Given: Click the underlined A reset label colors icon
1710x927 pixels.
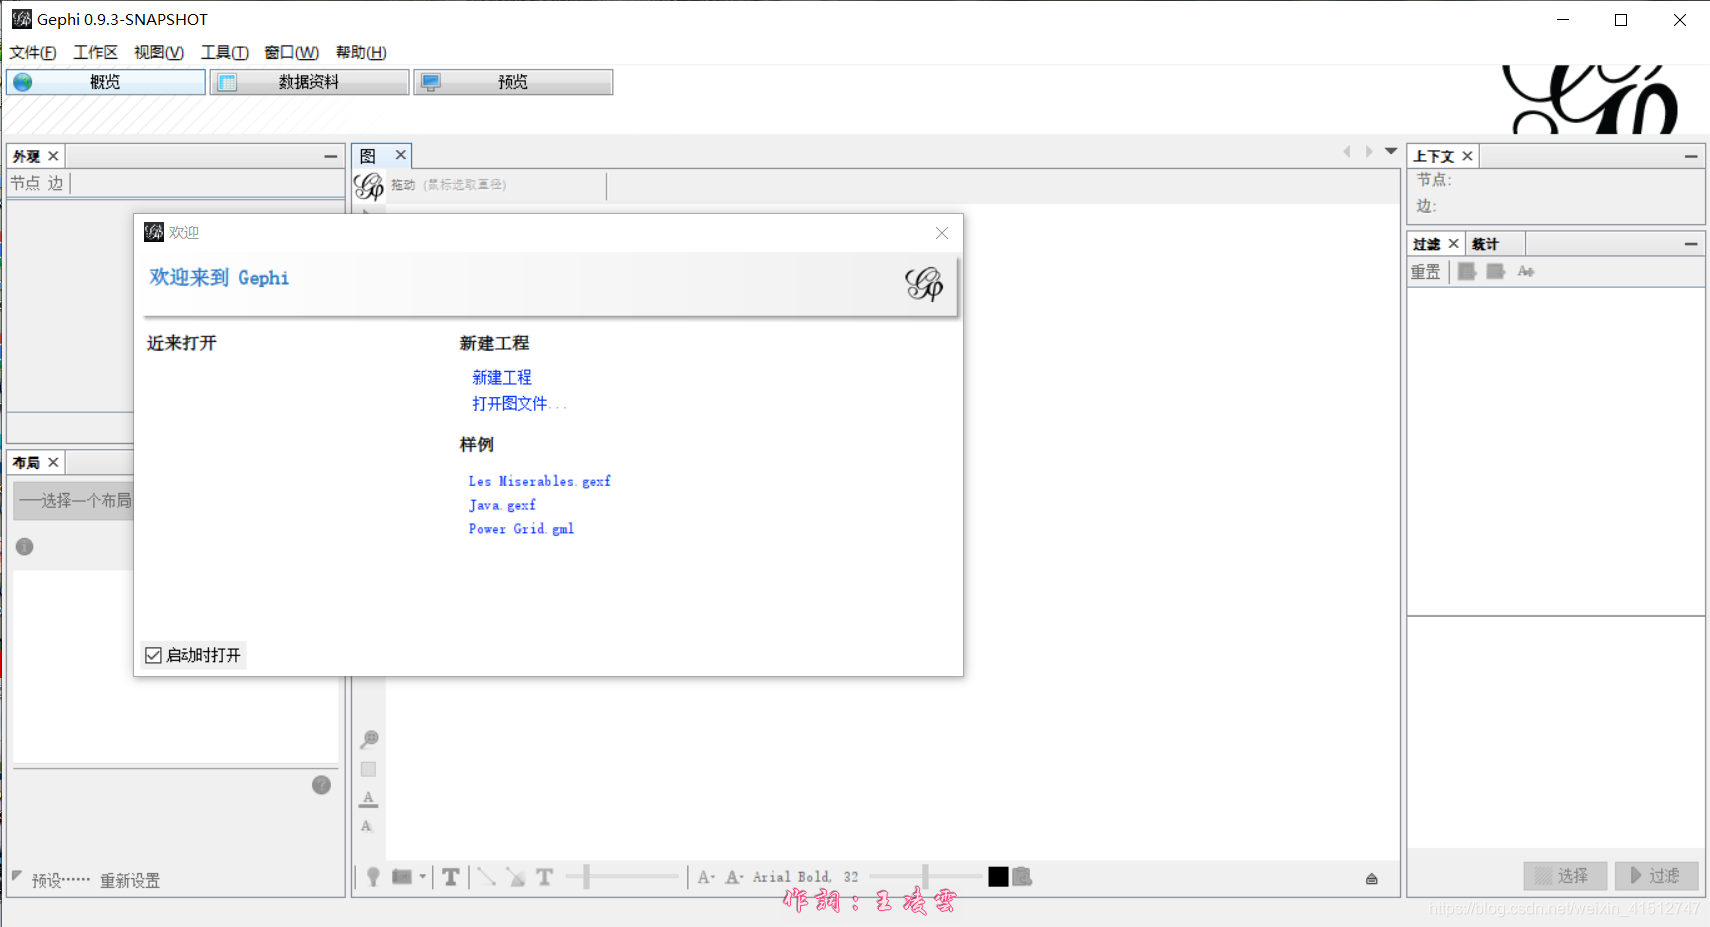Looking at the screenshot, I should coord(368,798).
